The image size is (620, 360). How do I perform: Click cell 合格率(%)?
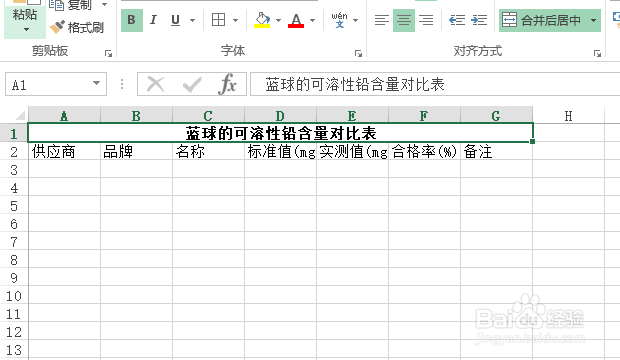[x=424, y=152]
